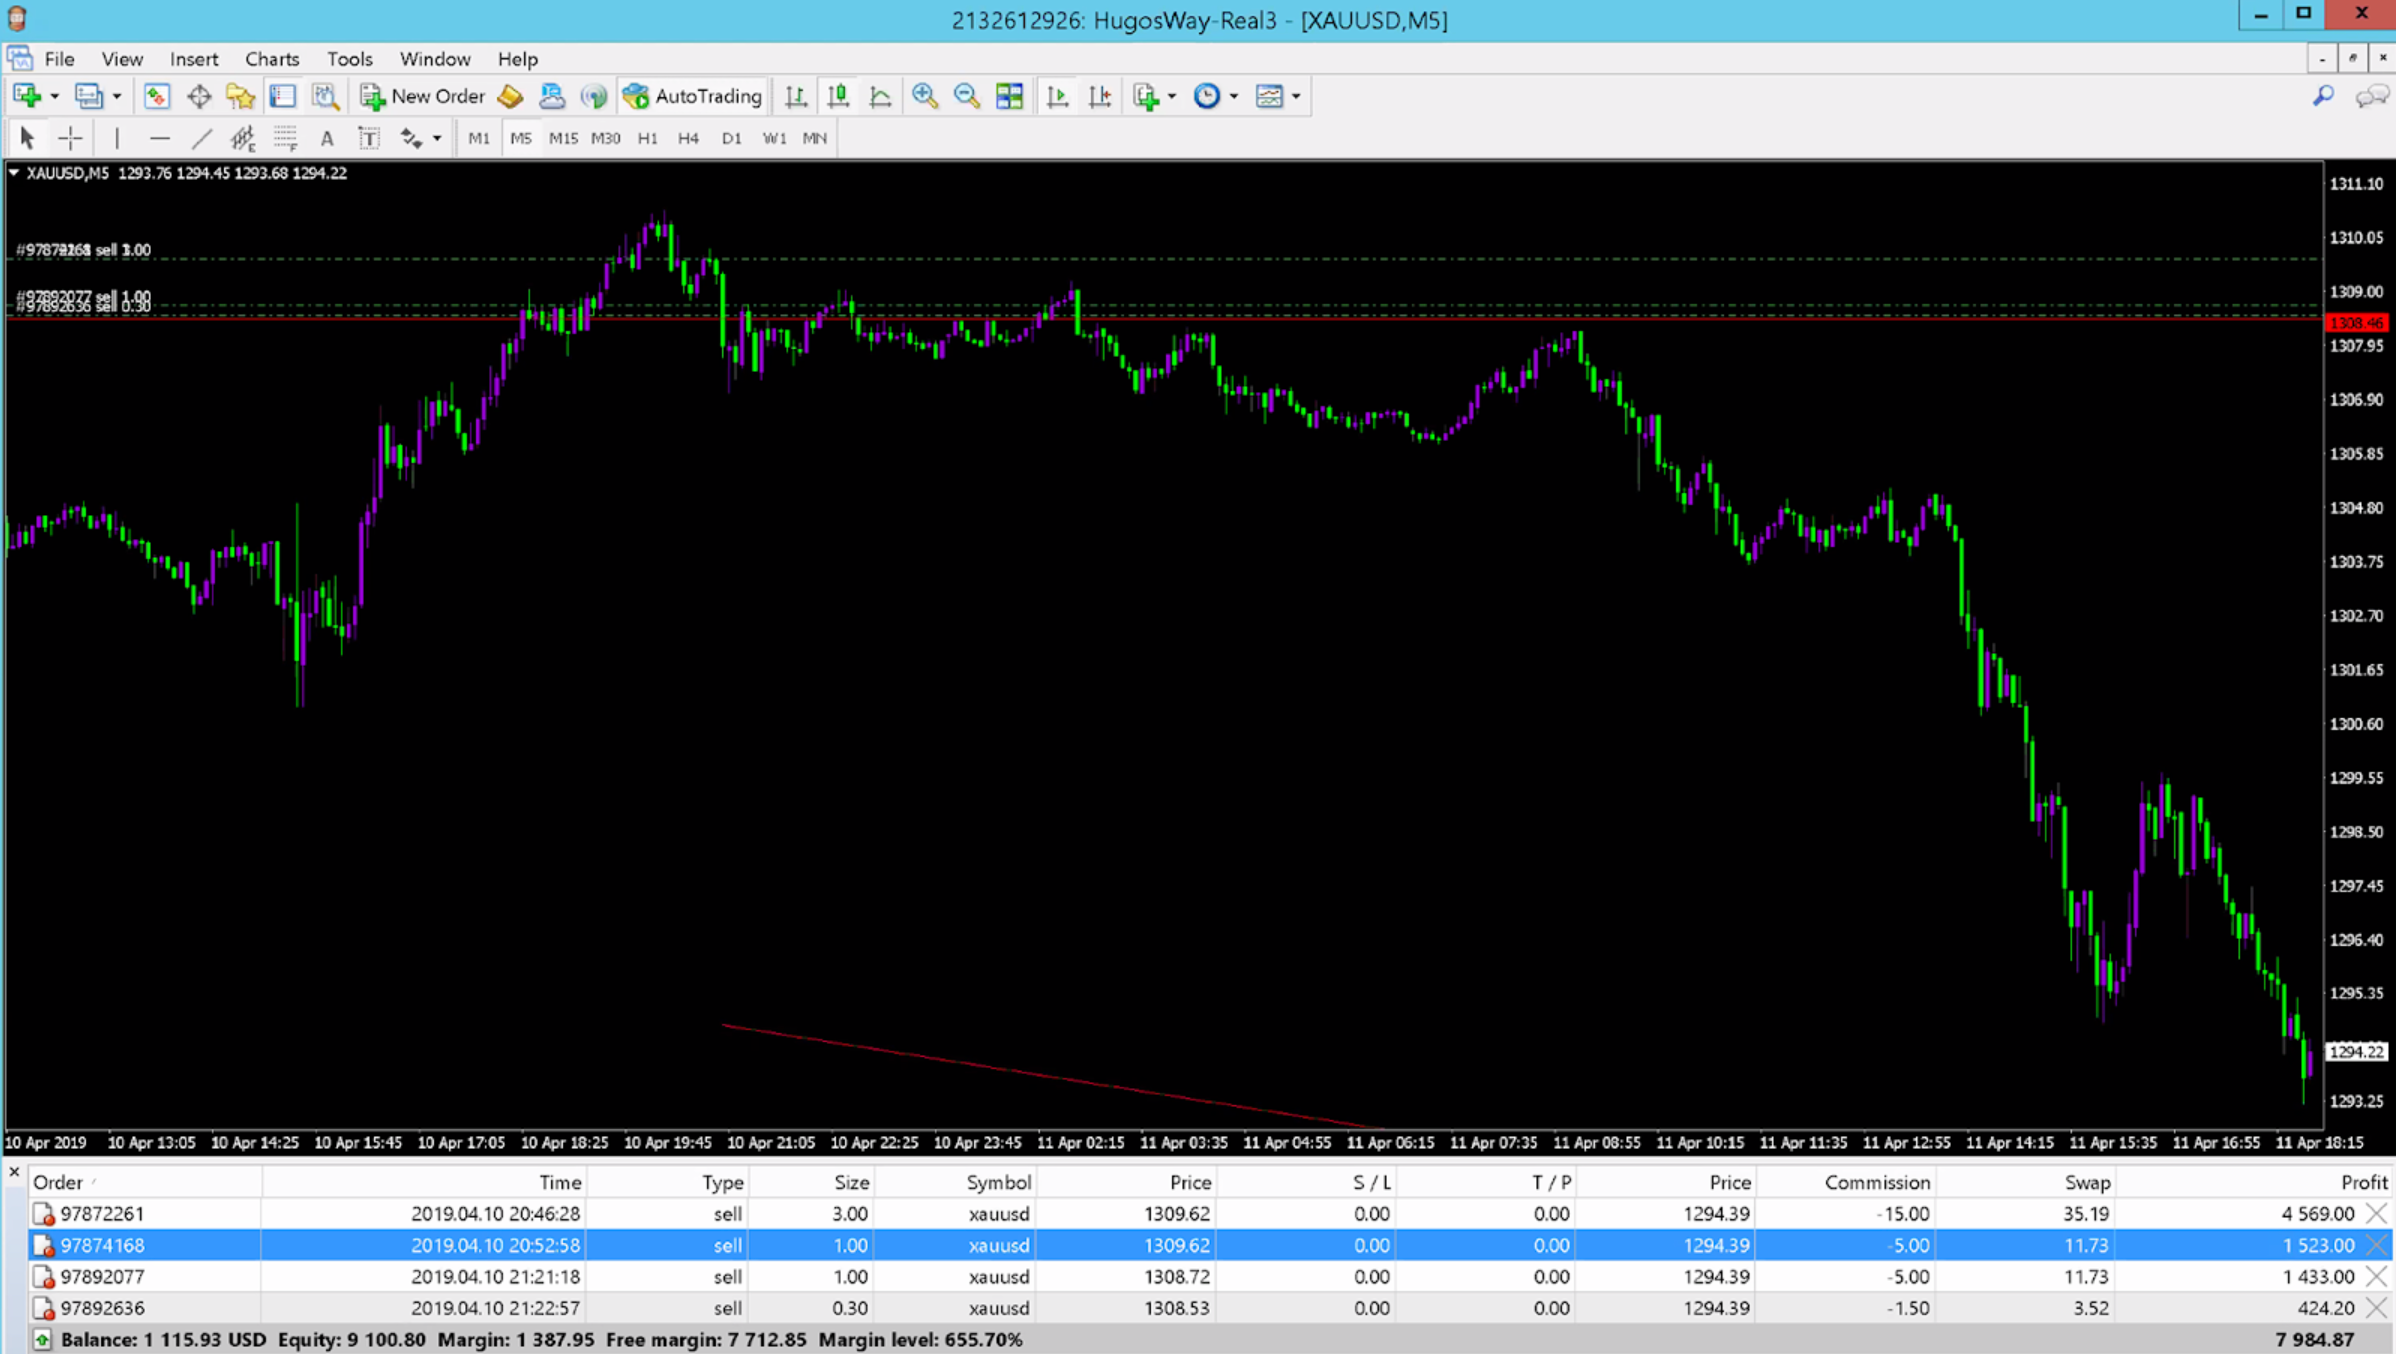Close order 97892636 with its X
This screenshot has width=2396, height=1354.
coord(2377,1307)
